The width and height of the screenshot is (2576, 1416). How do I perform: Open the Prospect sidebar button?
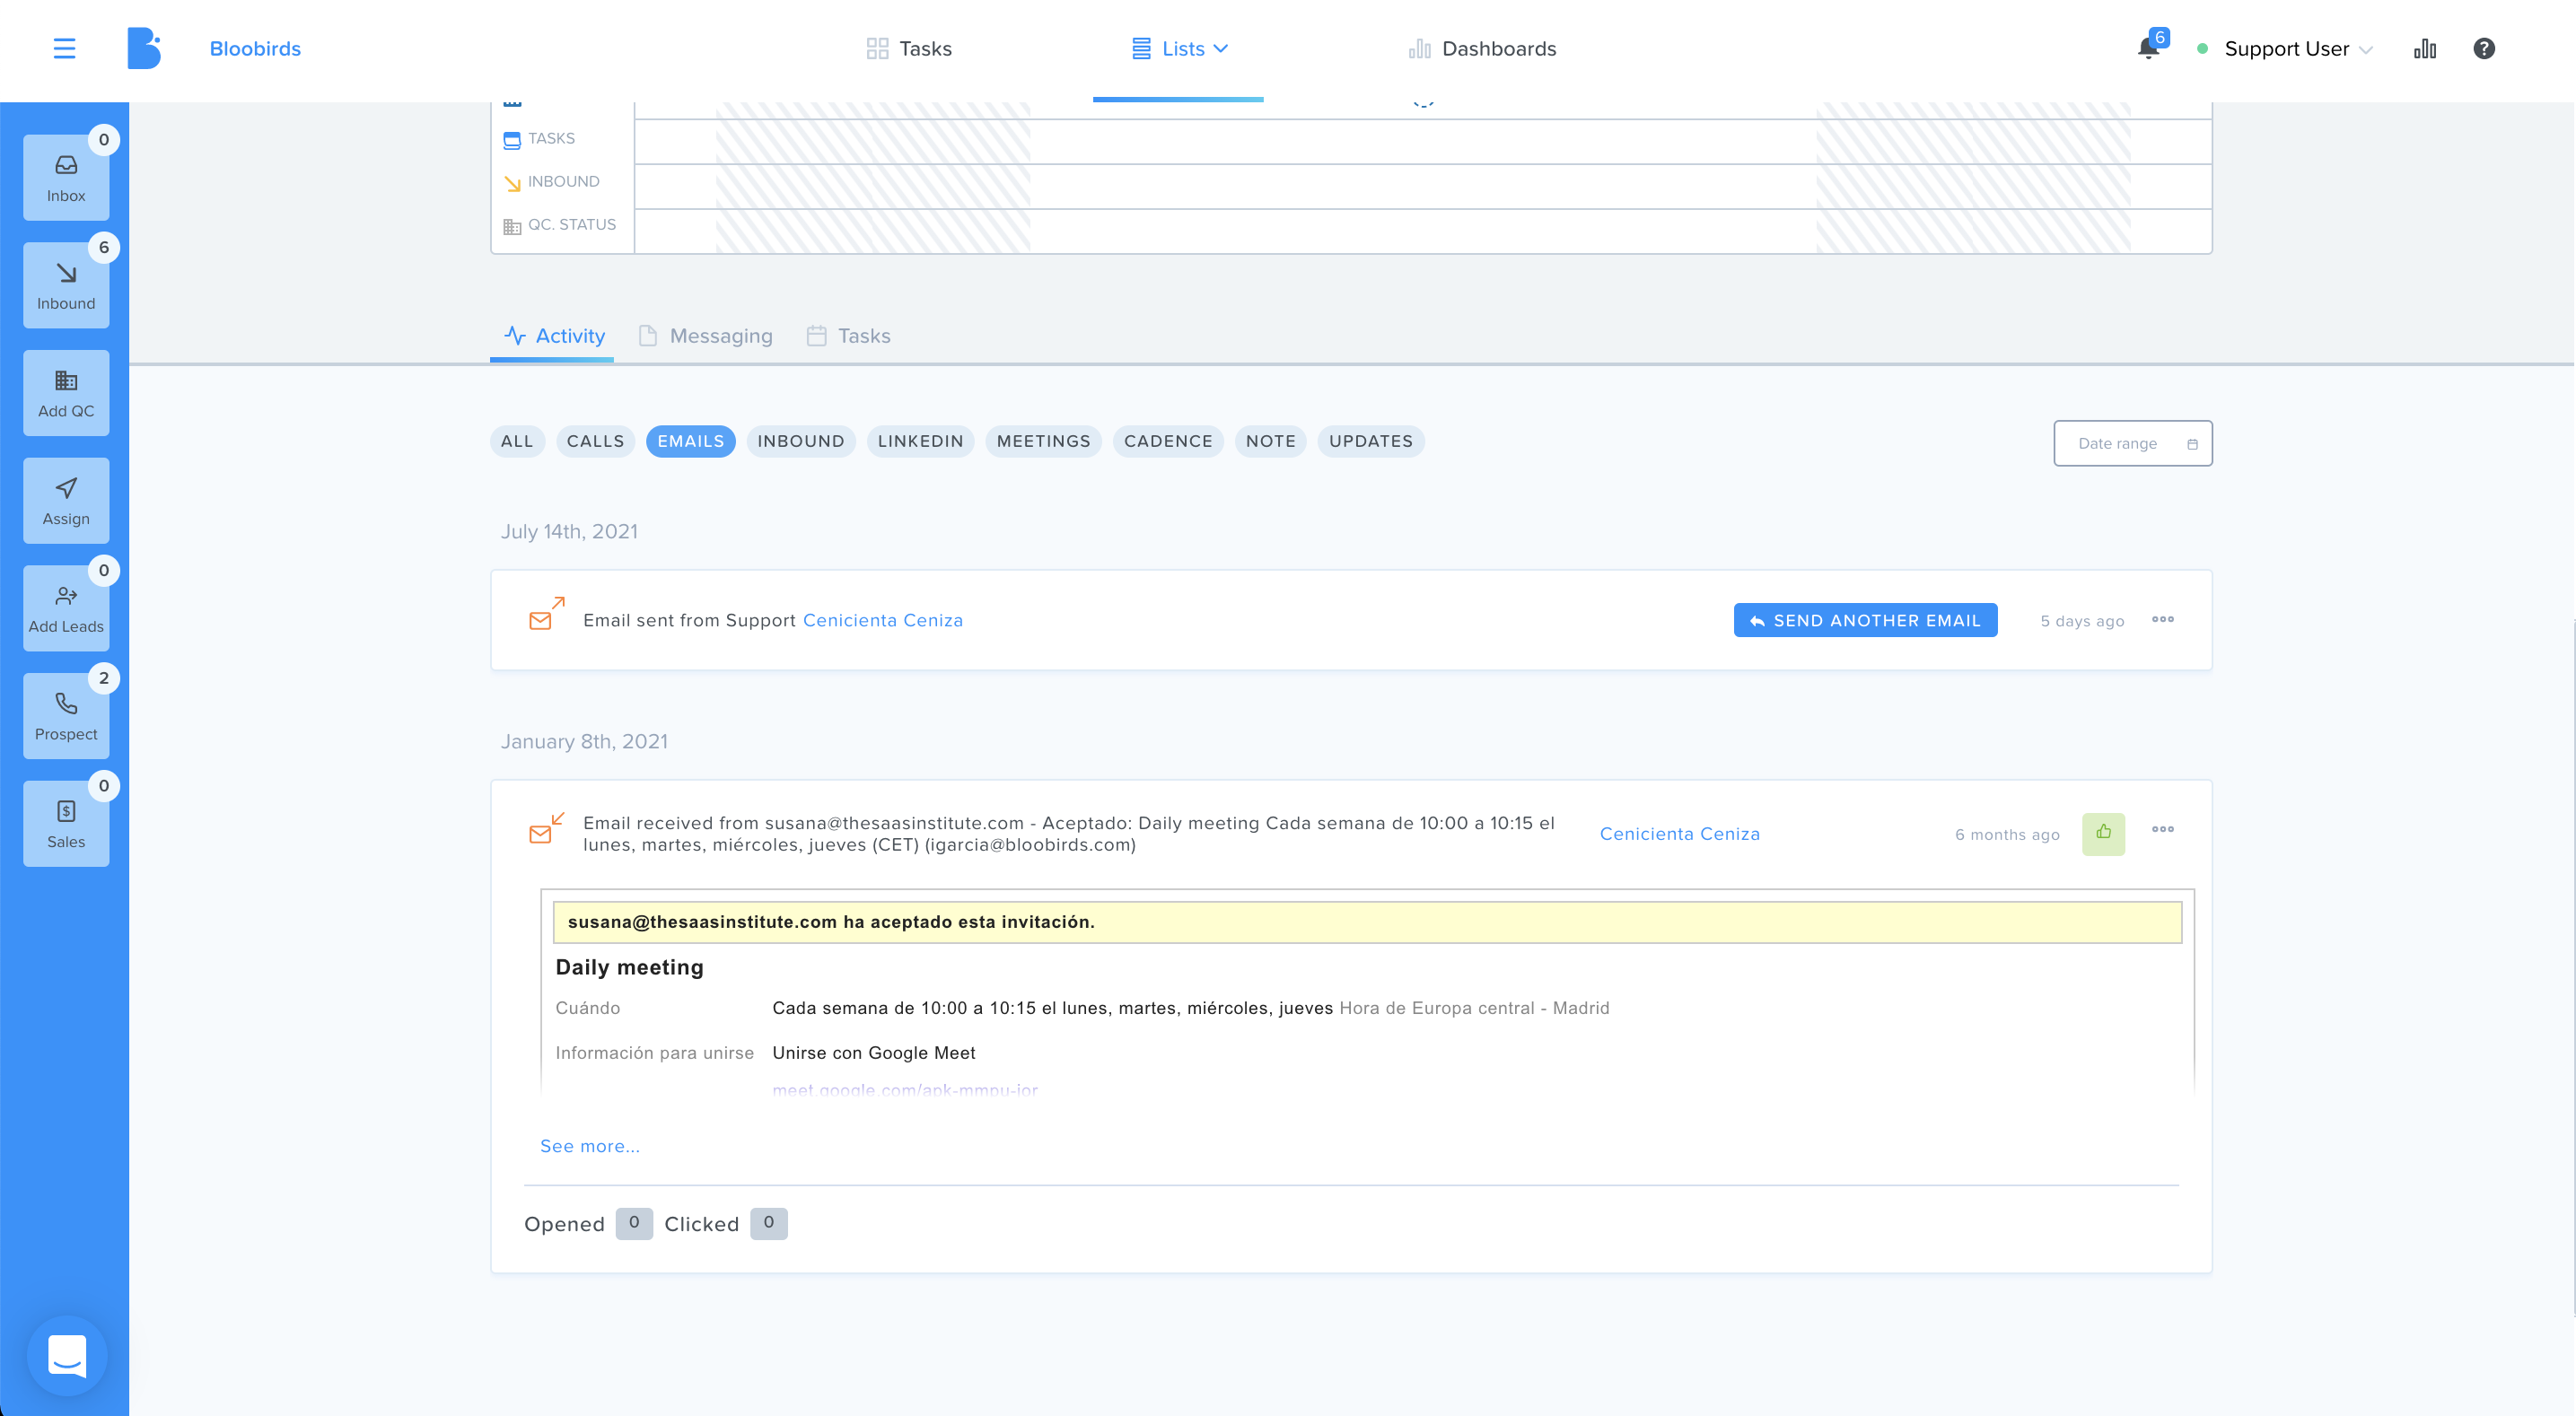(66, 716)
